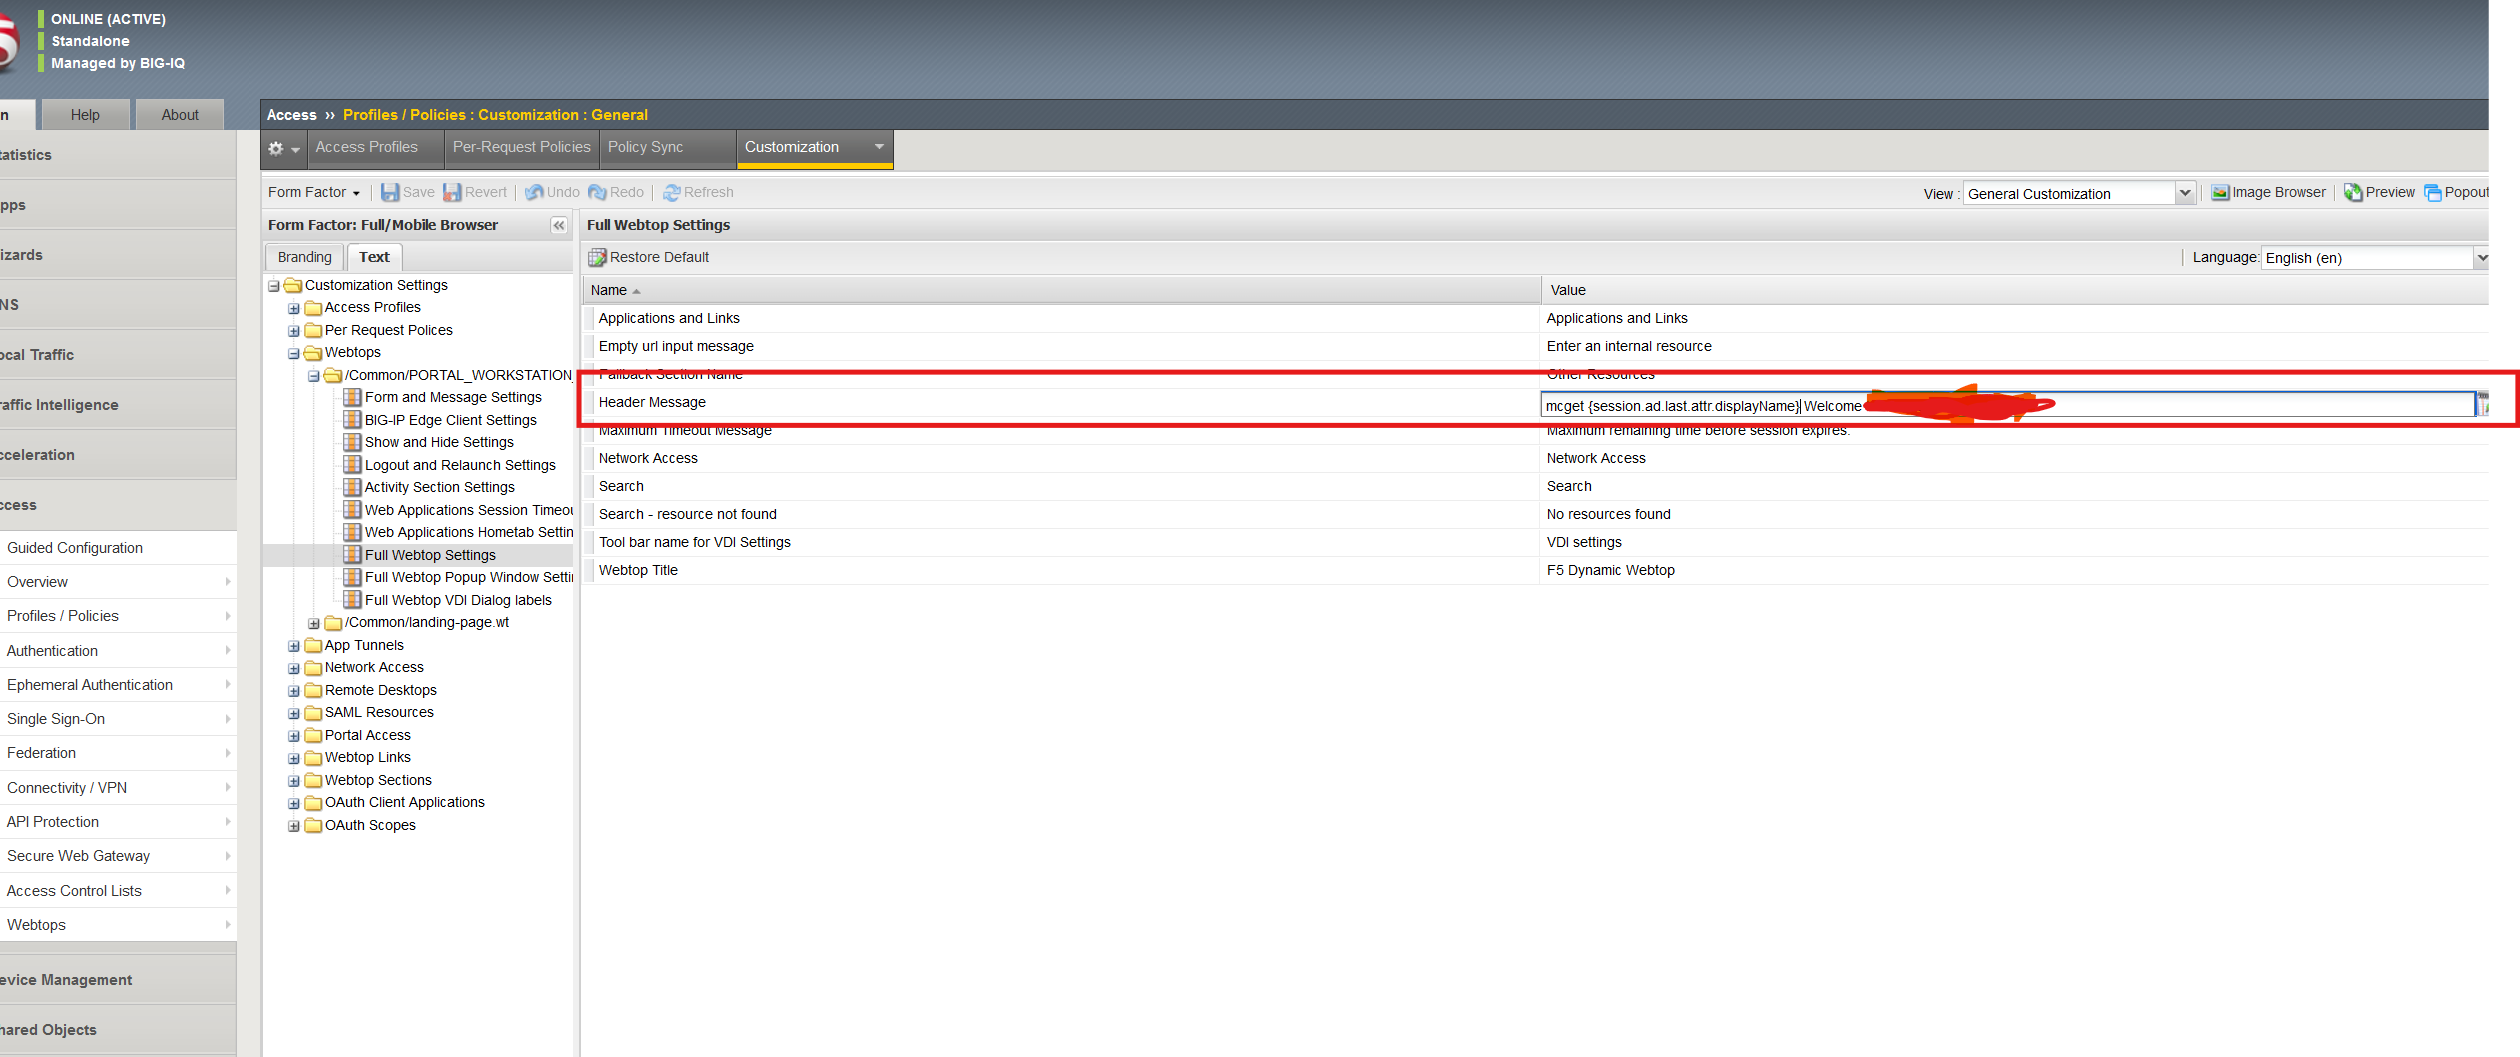
Task: Expand the Access Profiles tree node
Action: click(x=294, y=308)
